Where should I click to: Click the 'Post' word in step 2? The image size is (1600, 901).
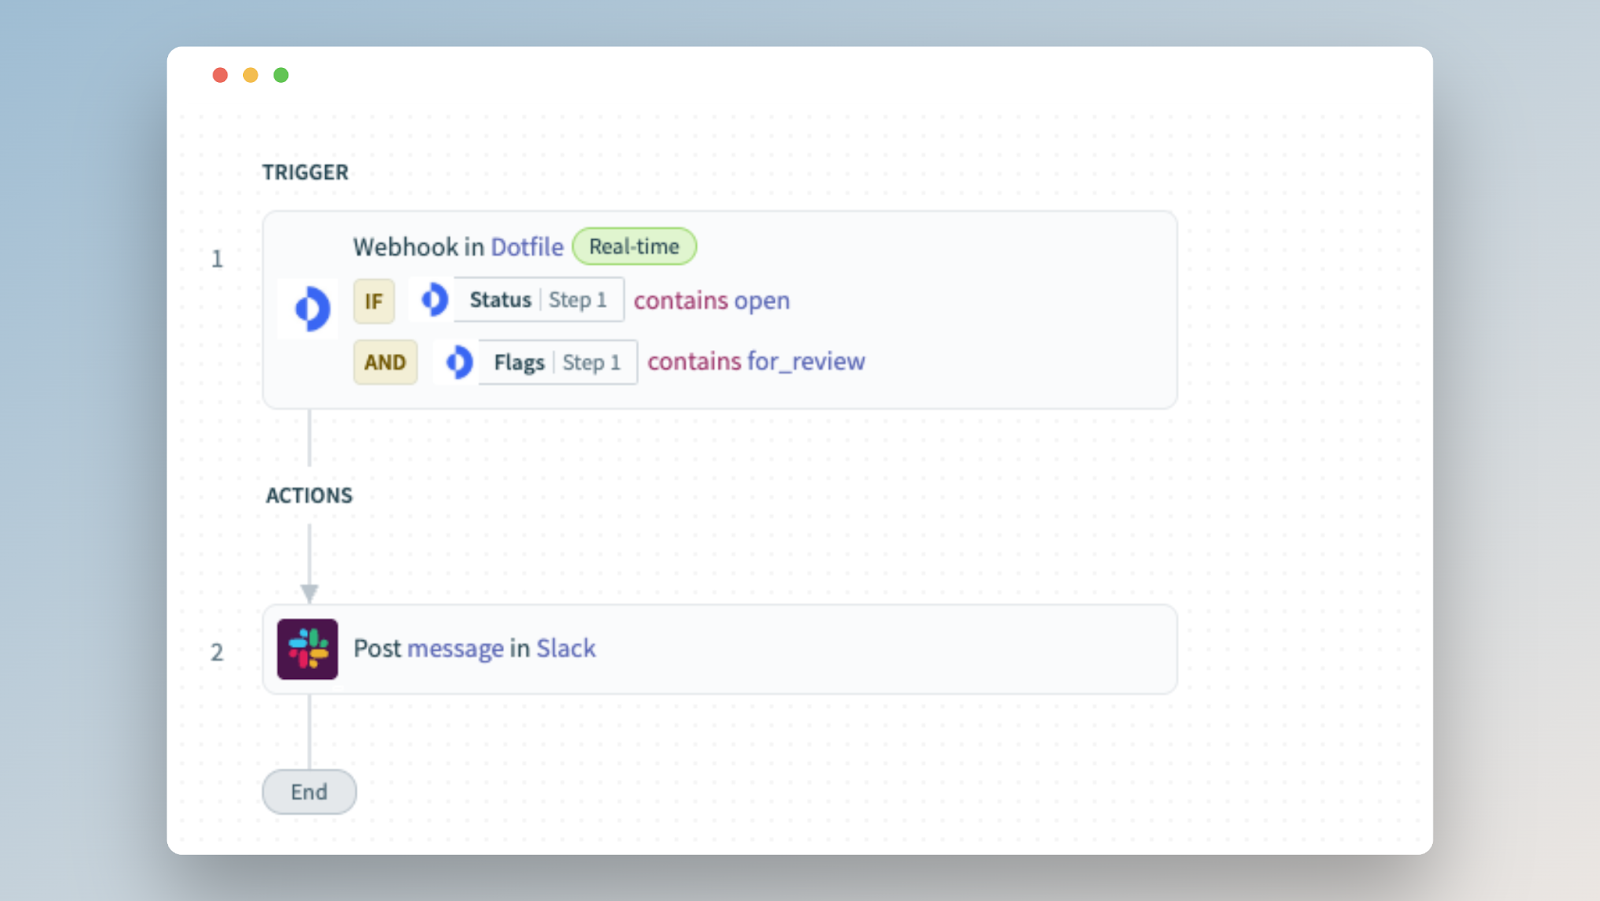(377, 648)
